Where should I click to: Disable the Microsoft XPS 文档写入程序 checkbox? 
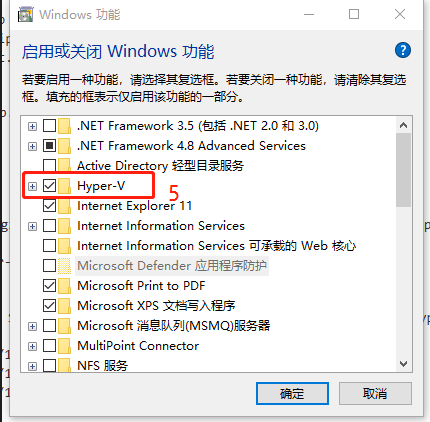click(49, 306)
